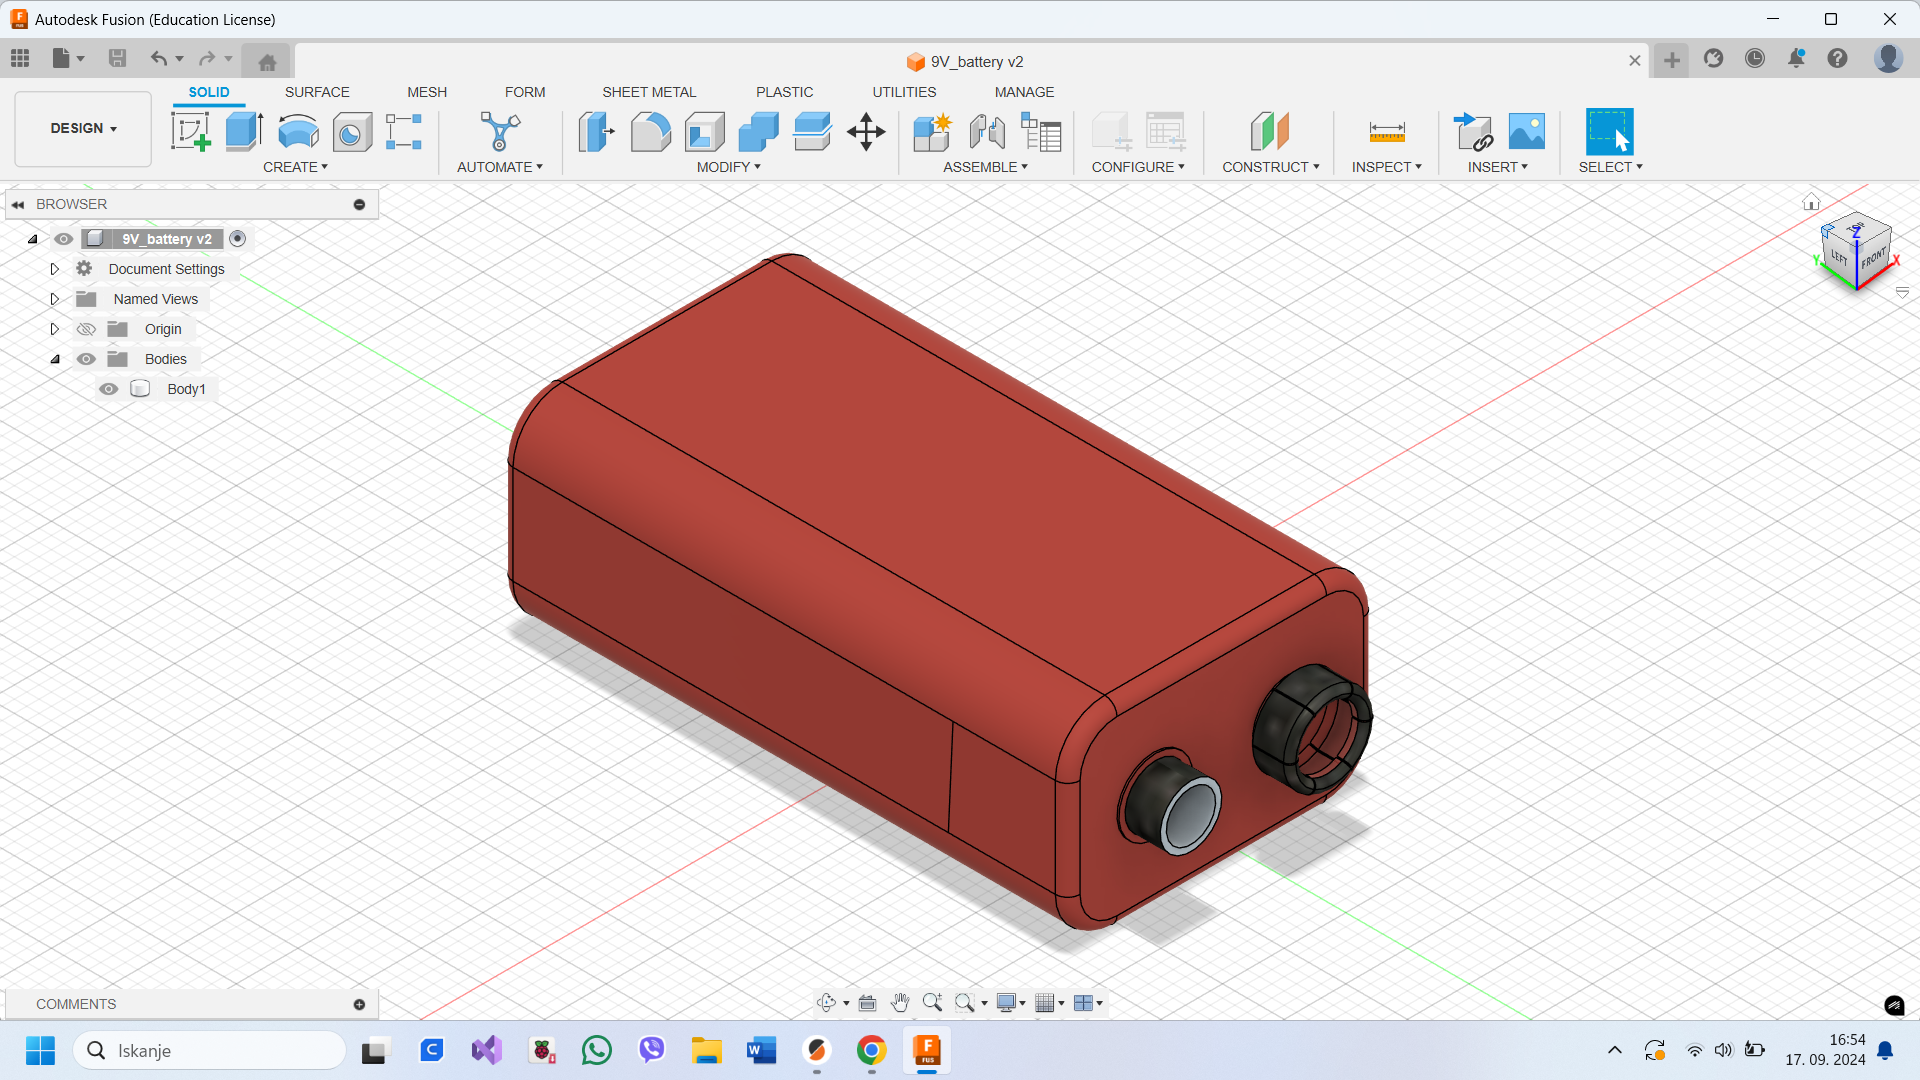The image size is (1920, 1080).
Task: Select the Create Sketch tool
Action: click(190, 131)
